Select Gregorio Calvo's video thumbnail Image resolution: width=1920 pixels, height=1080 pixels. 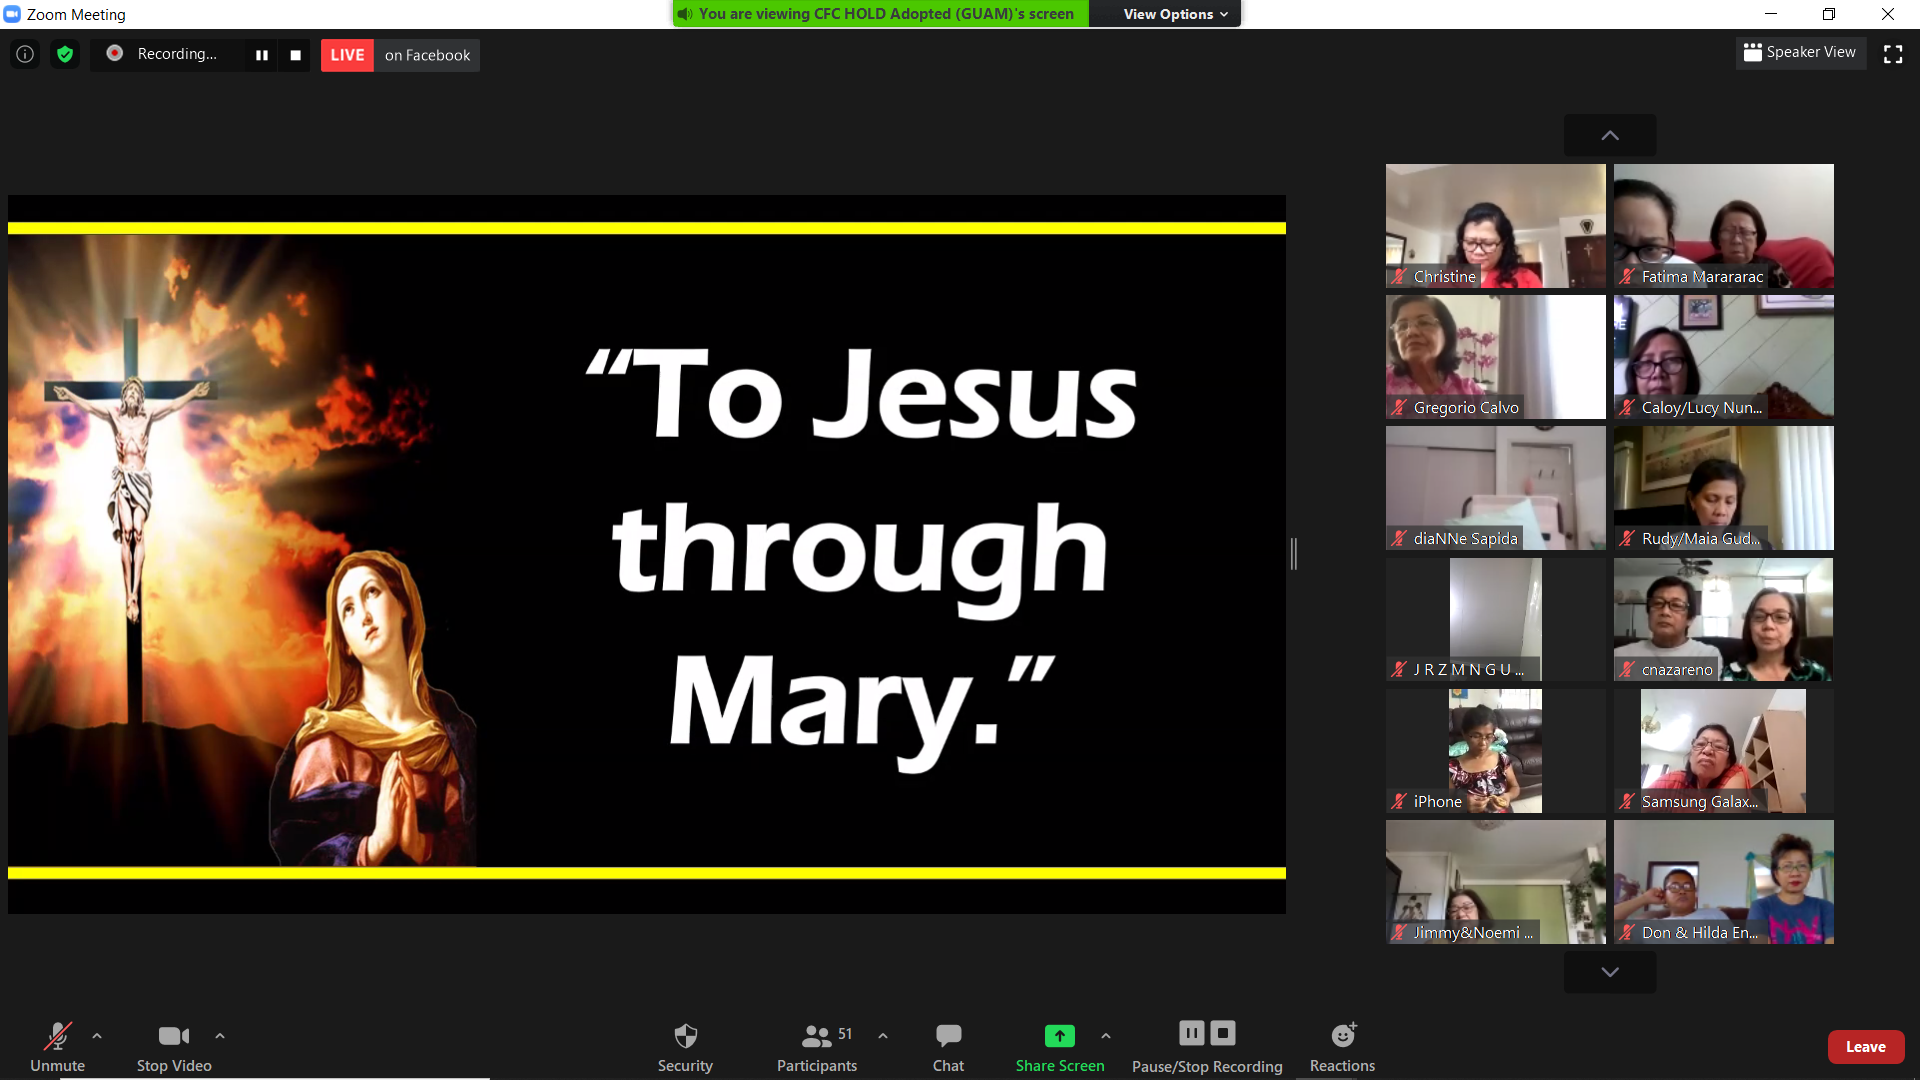pos(1496,357)
